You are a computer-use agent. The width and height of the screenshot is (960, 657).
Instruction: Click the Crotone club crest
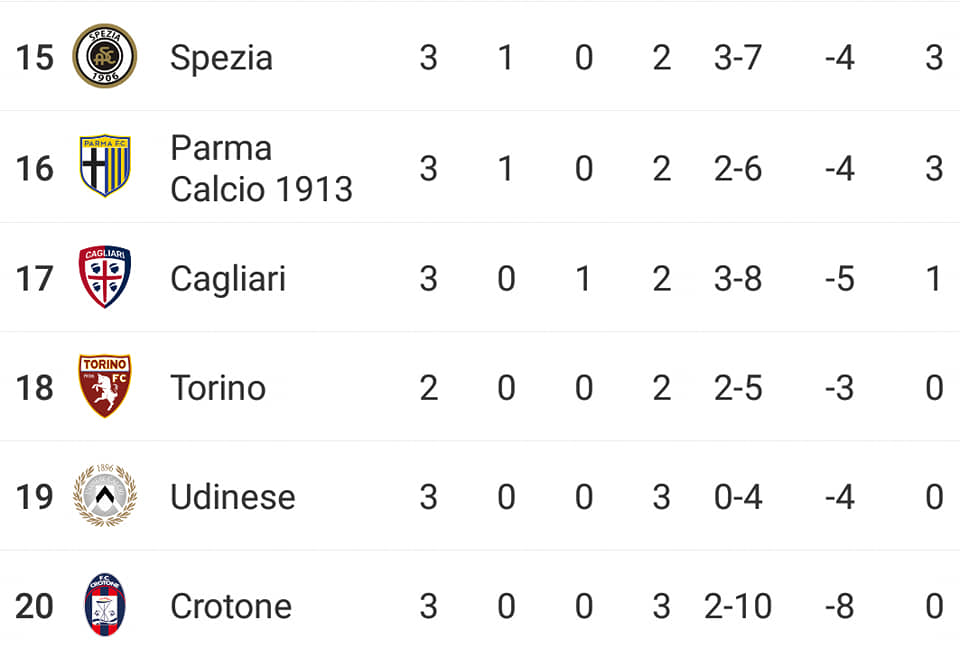(105, 604)
